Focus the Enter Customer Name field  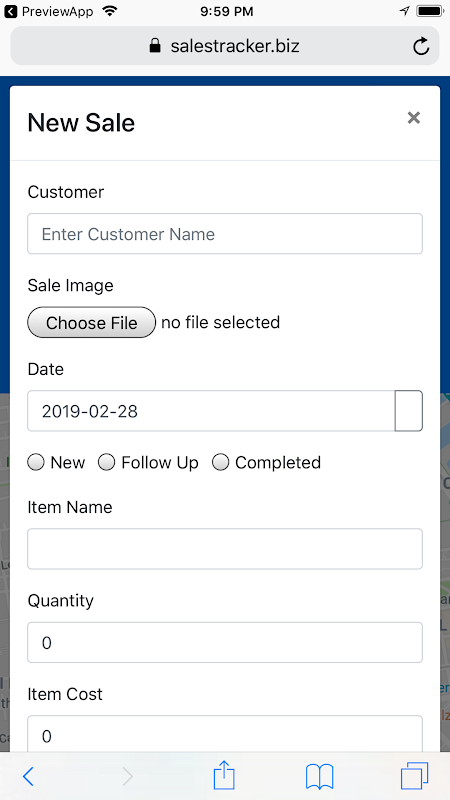(x=225, y=234)
